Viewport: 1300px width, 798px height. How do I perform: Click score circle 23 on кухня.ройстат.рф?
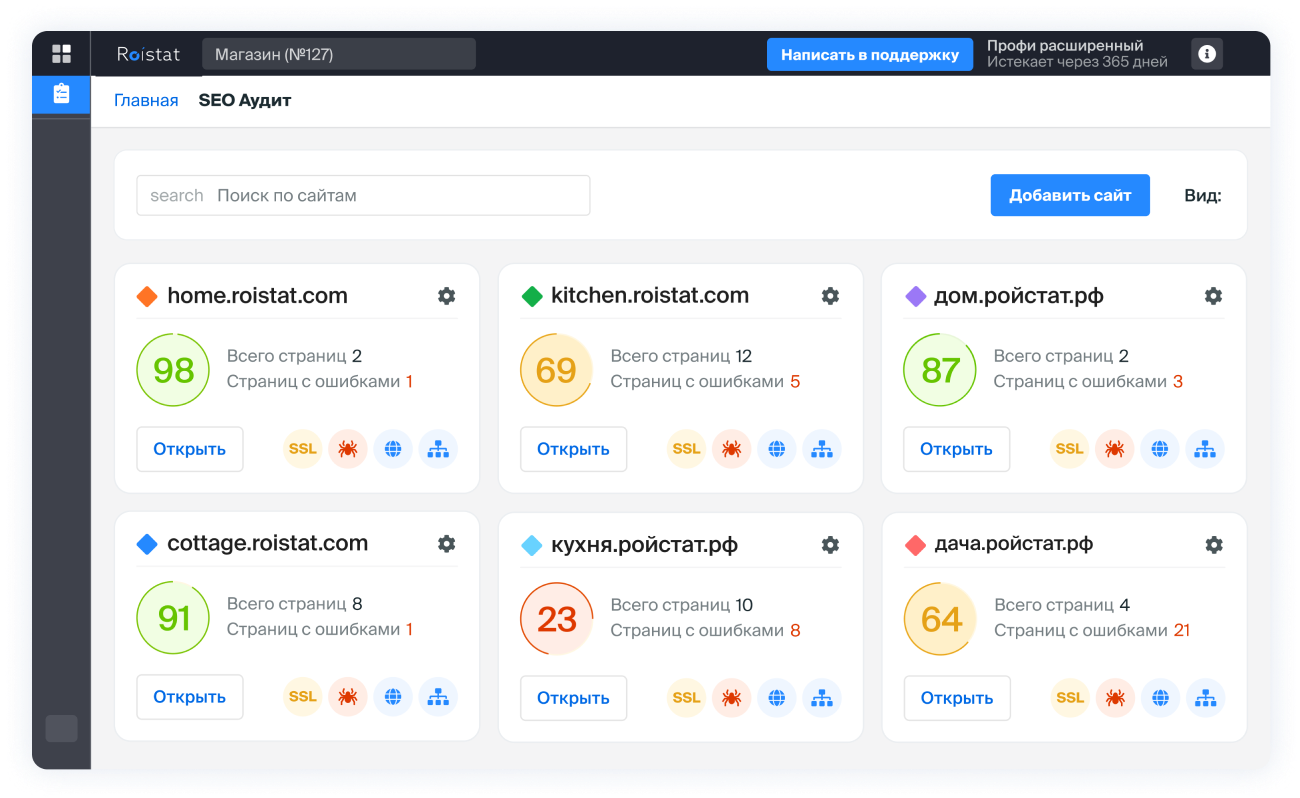(557, 619)
